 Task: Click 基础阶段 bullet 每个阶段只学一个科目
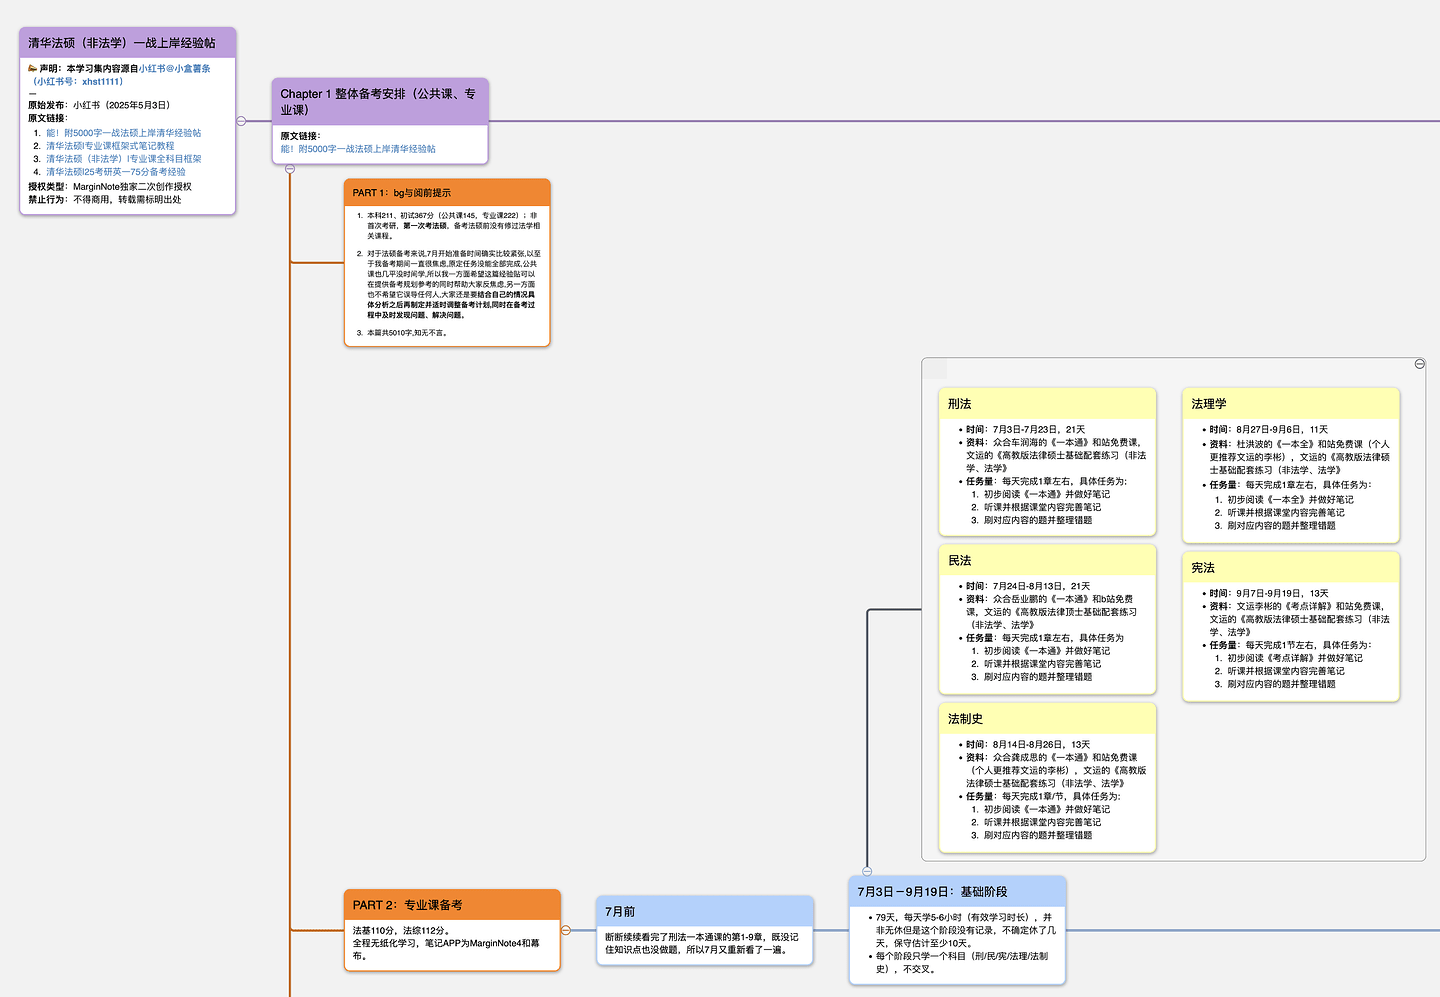[962, 963]
